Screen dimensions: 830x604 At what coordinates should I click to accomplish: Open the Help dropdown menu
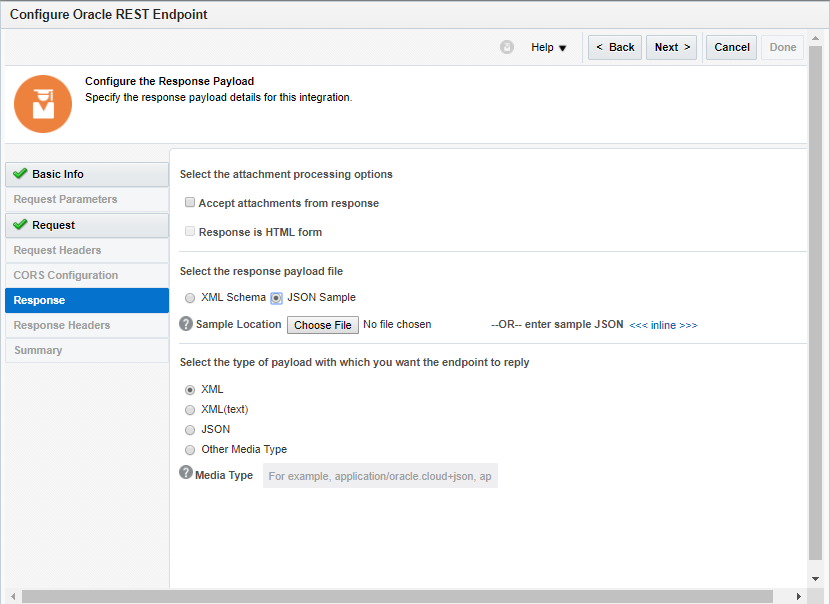click(549, 47)
